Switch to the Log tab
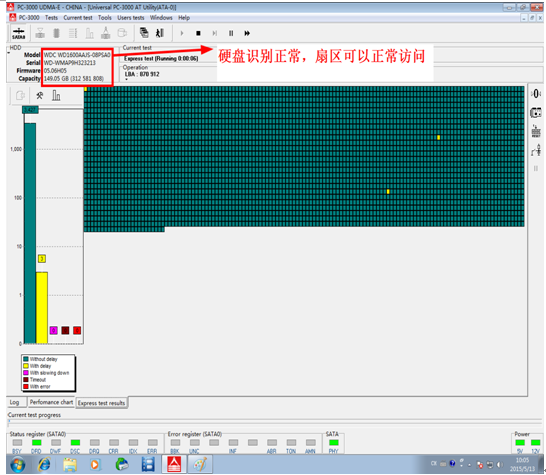 (x=14, y=402)
